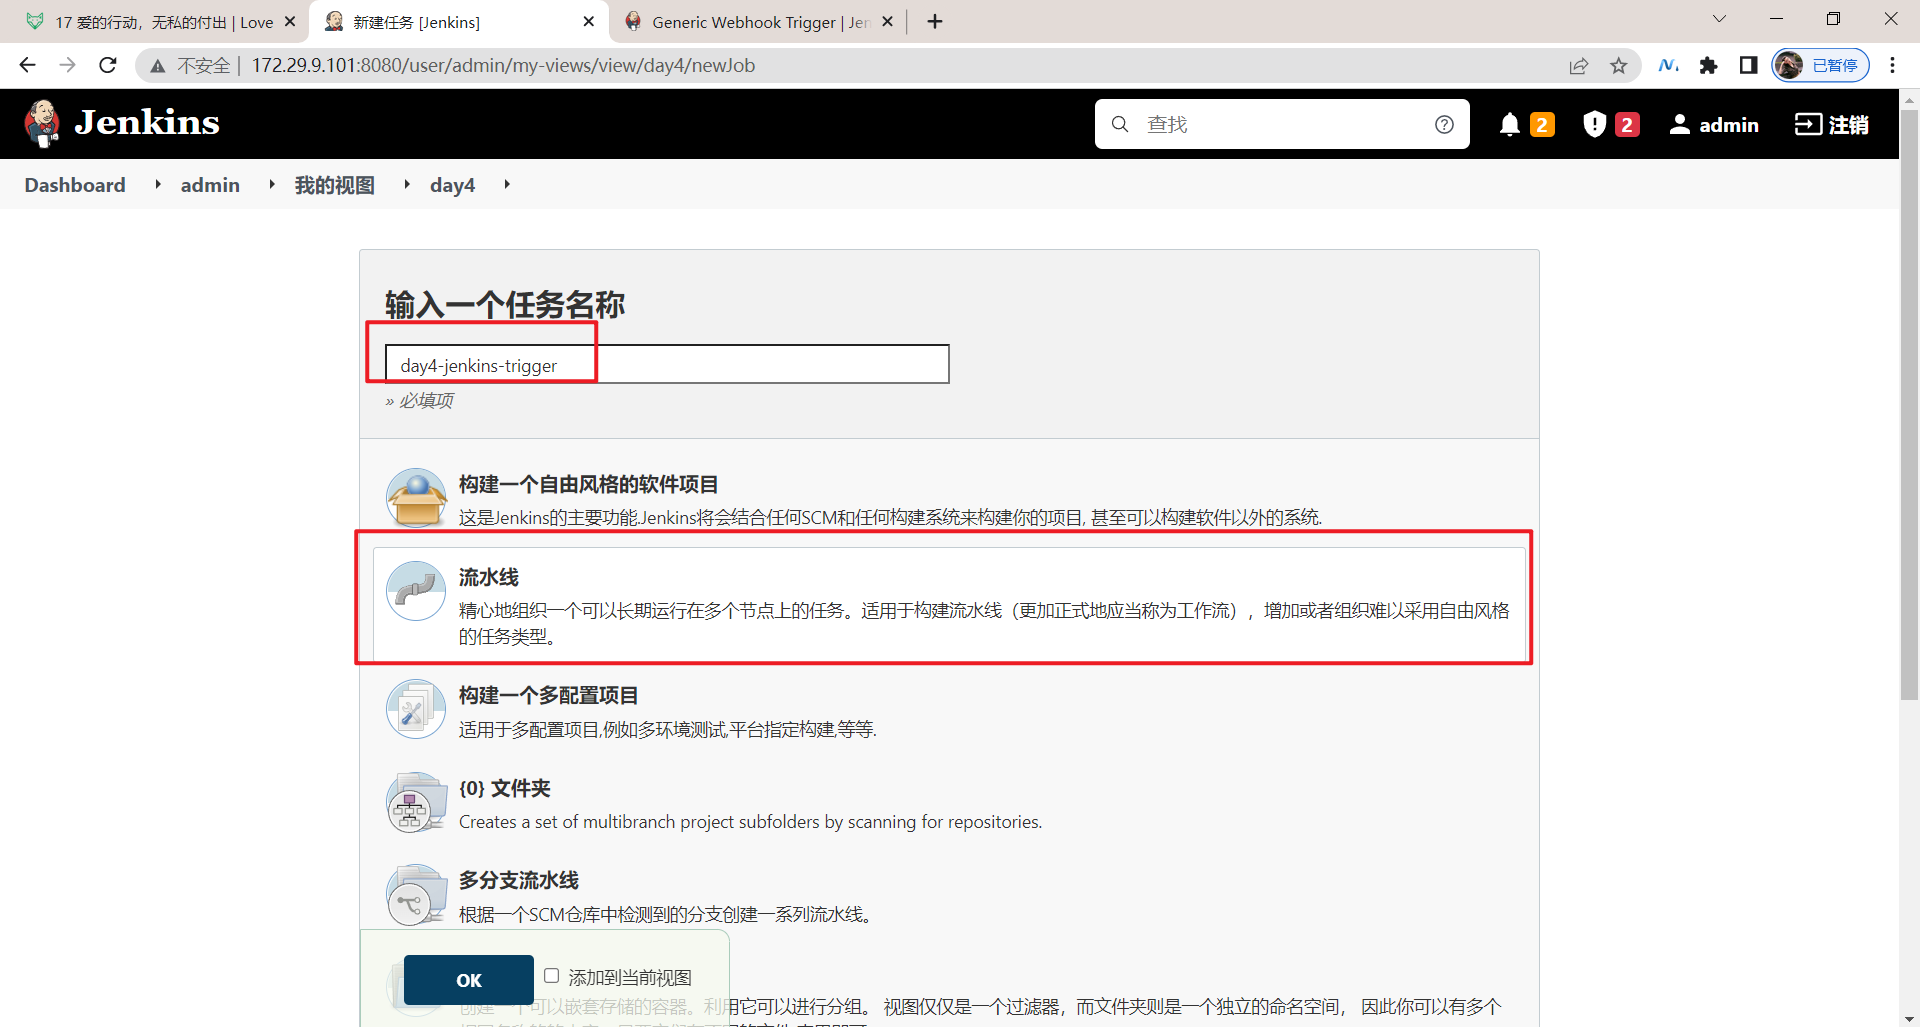Open the 我的视图 breadcrumb link
Image resolution: width=1920 pixels, height=1027 pixels.
335,185
